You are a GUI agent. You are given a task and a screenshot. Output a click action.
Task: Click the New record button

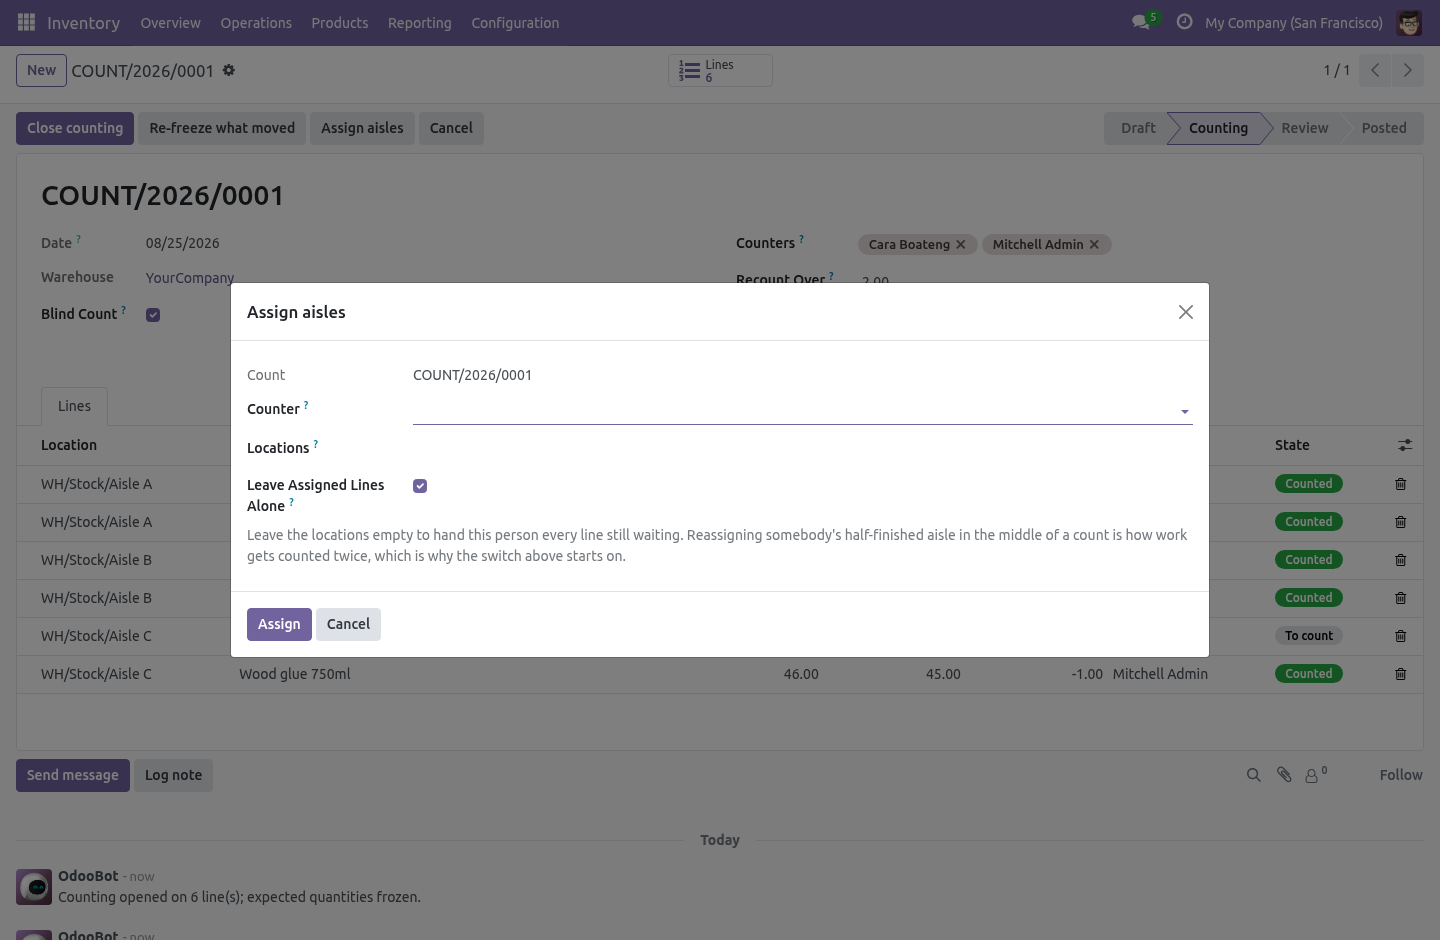pyautogui.click(x=41, y=70)
